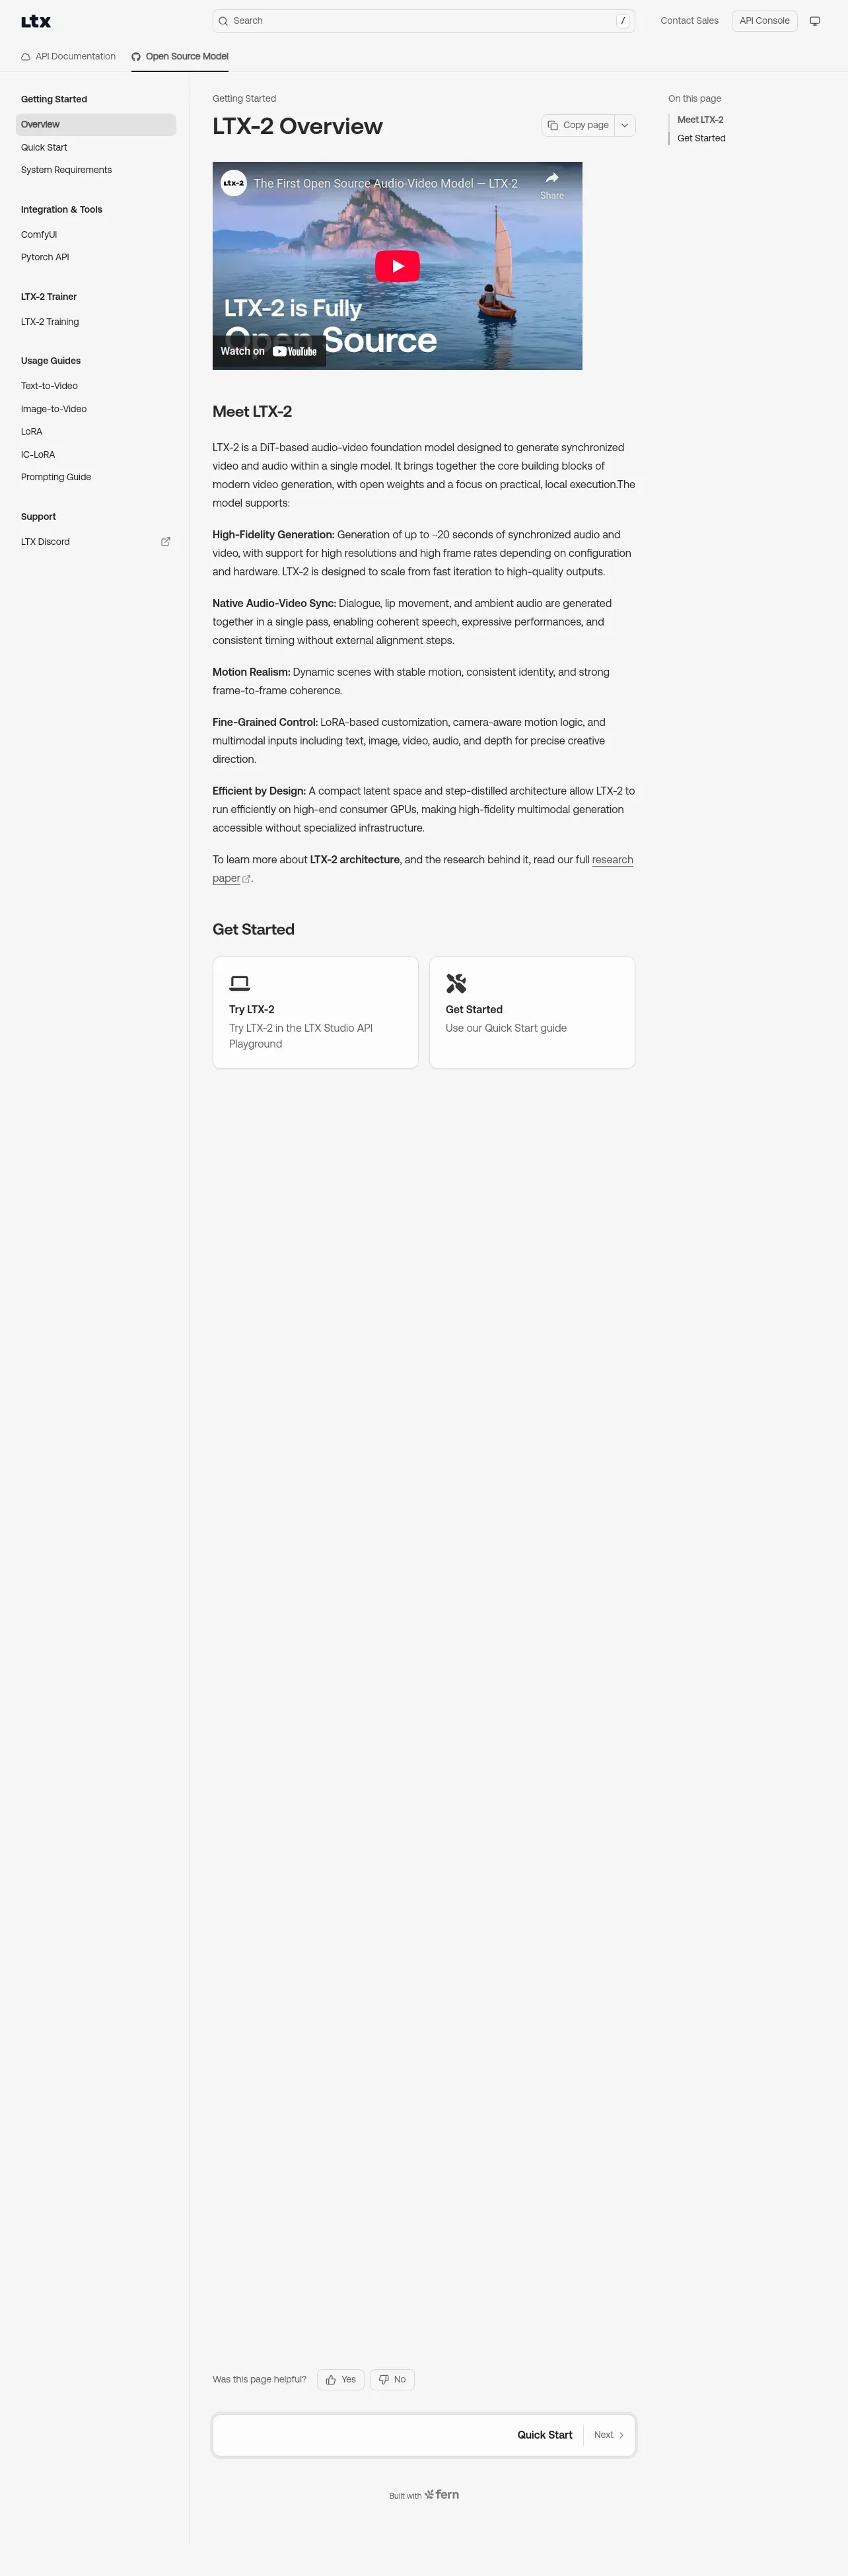Select the Open Source Model tab
Screen dimensions: 848x2576
[x=180, y=57]
